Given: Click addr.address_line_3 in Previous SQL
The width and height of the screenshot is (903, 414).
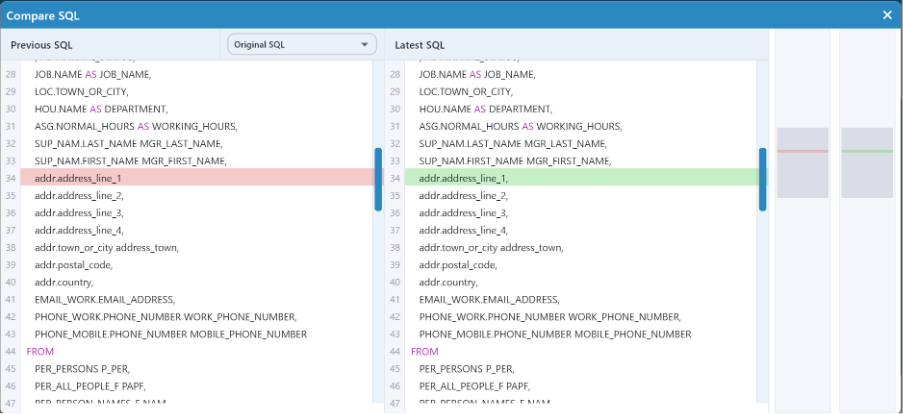Looking at the screenshot, I should pyautogui.click(x=79, y=213).
